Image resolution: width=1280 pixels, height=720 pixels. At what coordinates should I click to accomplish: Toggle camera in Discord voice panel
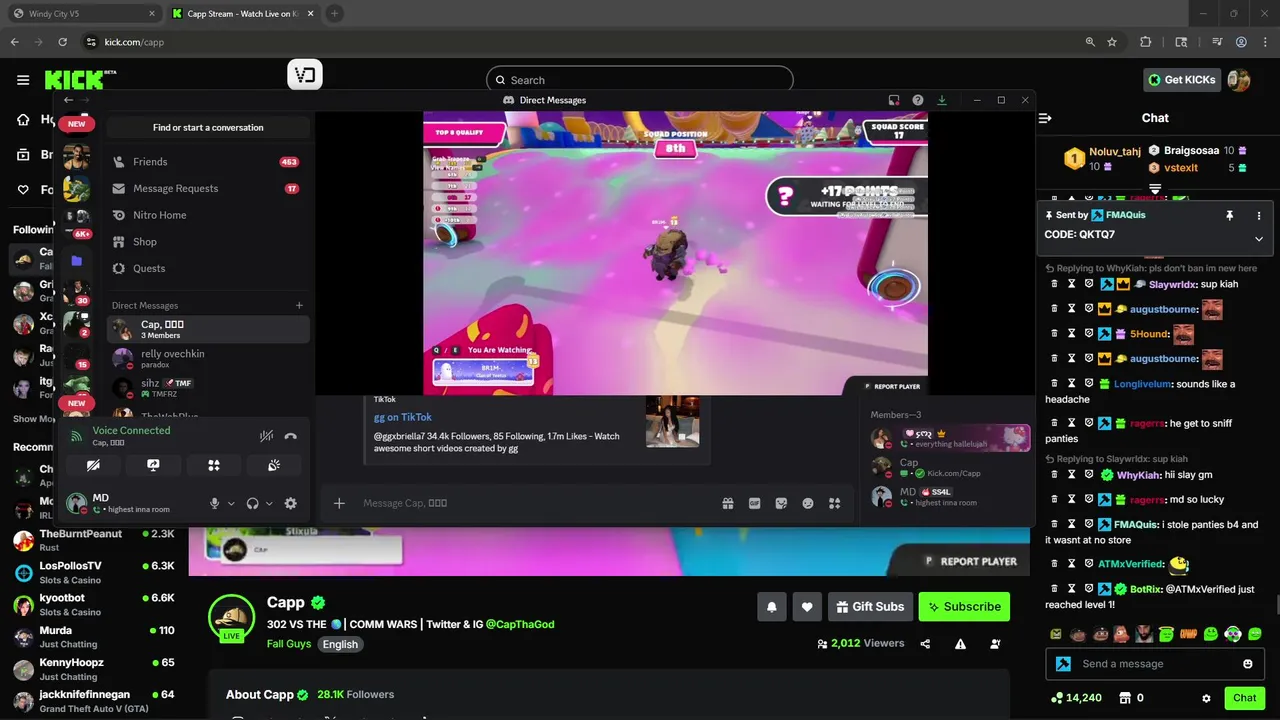[x=93, y=465]
